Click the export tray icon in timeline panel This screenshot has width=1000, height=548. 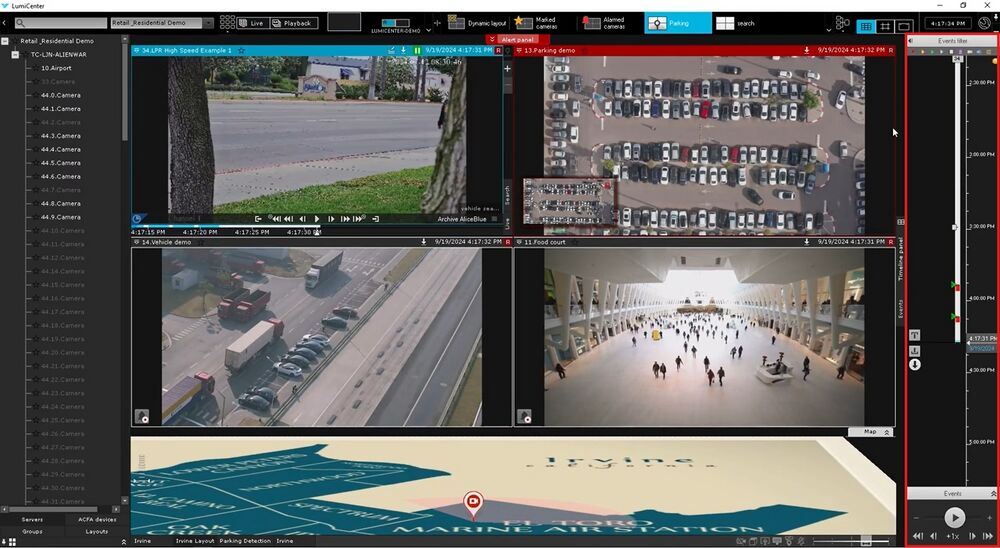915,351
